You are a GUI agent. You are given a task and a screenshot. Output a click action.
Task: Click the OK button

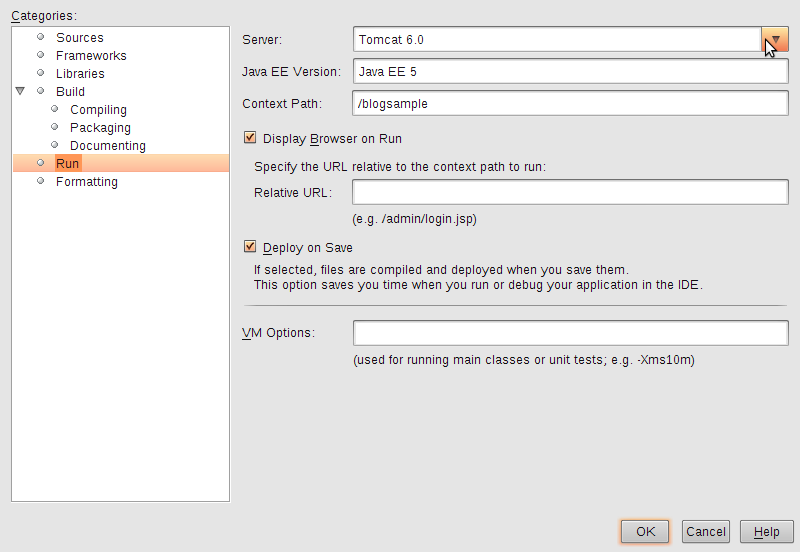pos(645,532)
